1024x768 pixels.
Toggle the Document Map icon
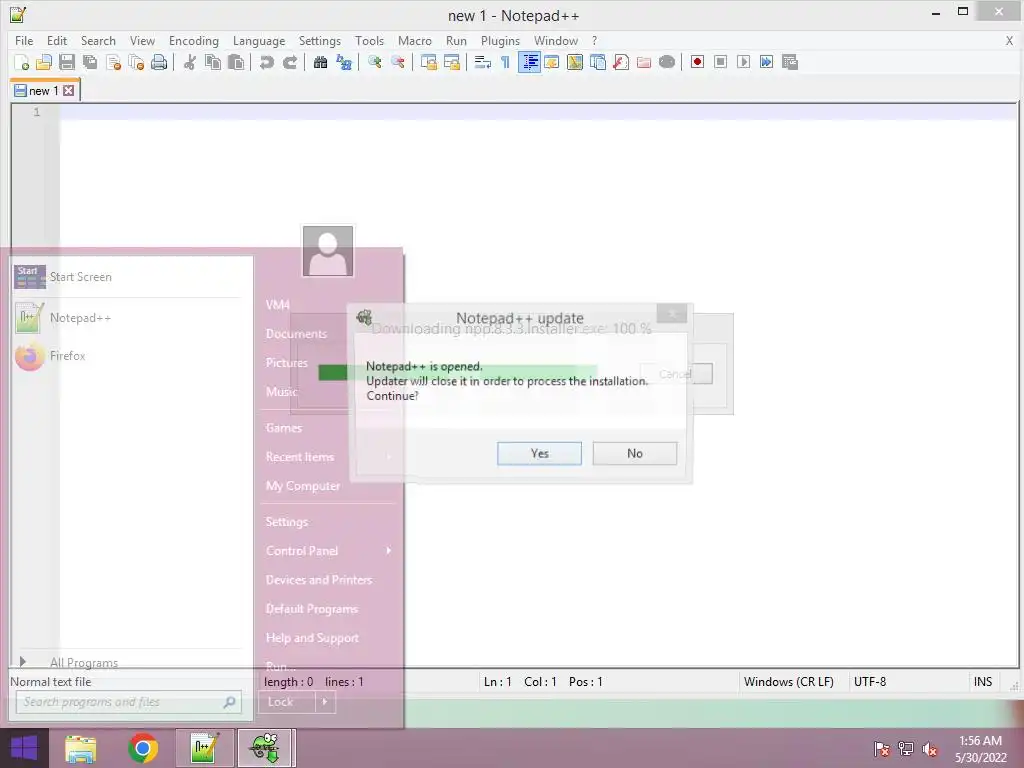pyautogui.click(x=575, y=62)
